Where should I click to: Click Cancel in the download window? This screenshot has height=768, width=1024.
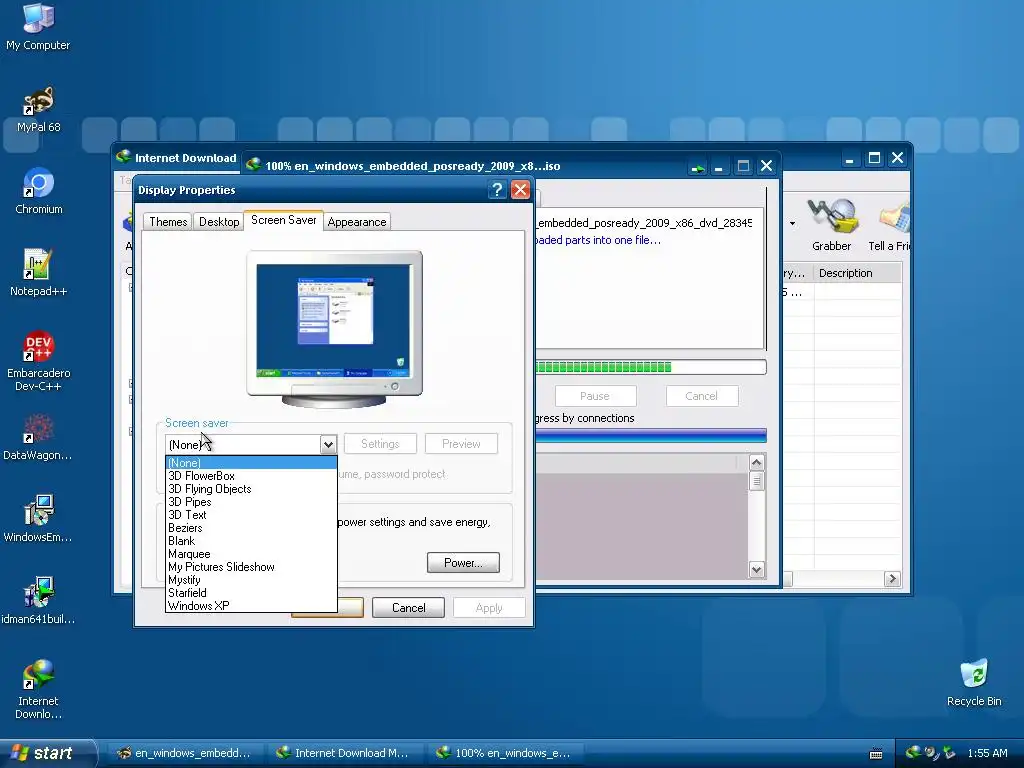click(x=701, y=396)
